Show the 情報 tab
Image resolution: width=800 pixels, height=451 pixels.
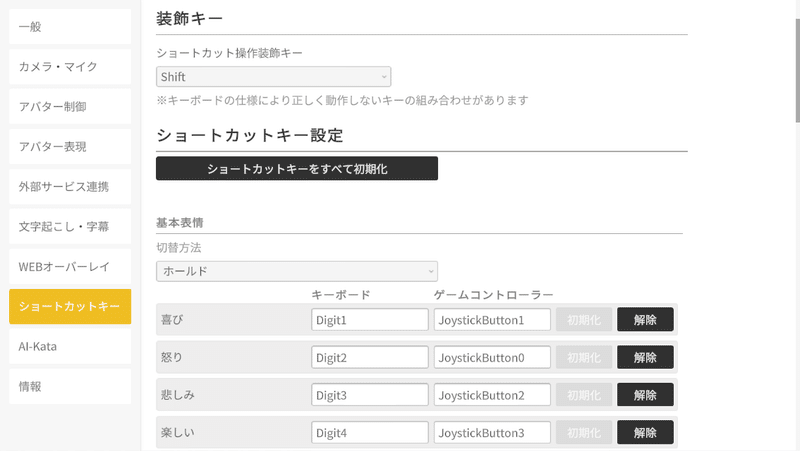(x=70, y=385)
